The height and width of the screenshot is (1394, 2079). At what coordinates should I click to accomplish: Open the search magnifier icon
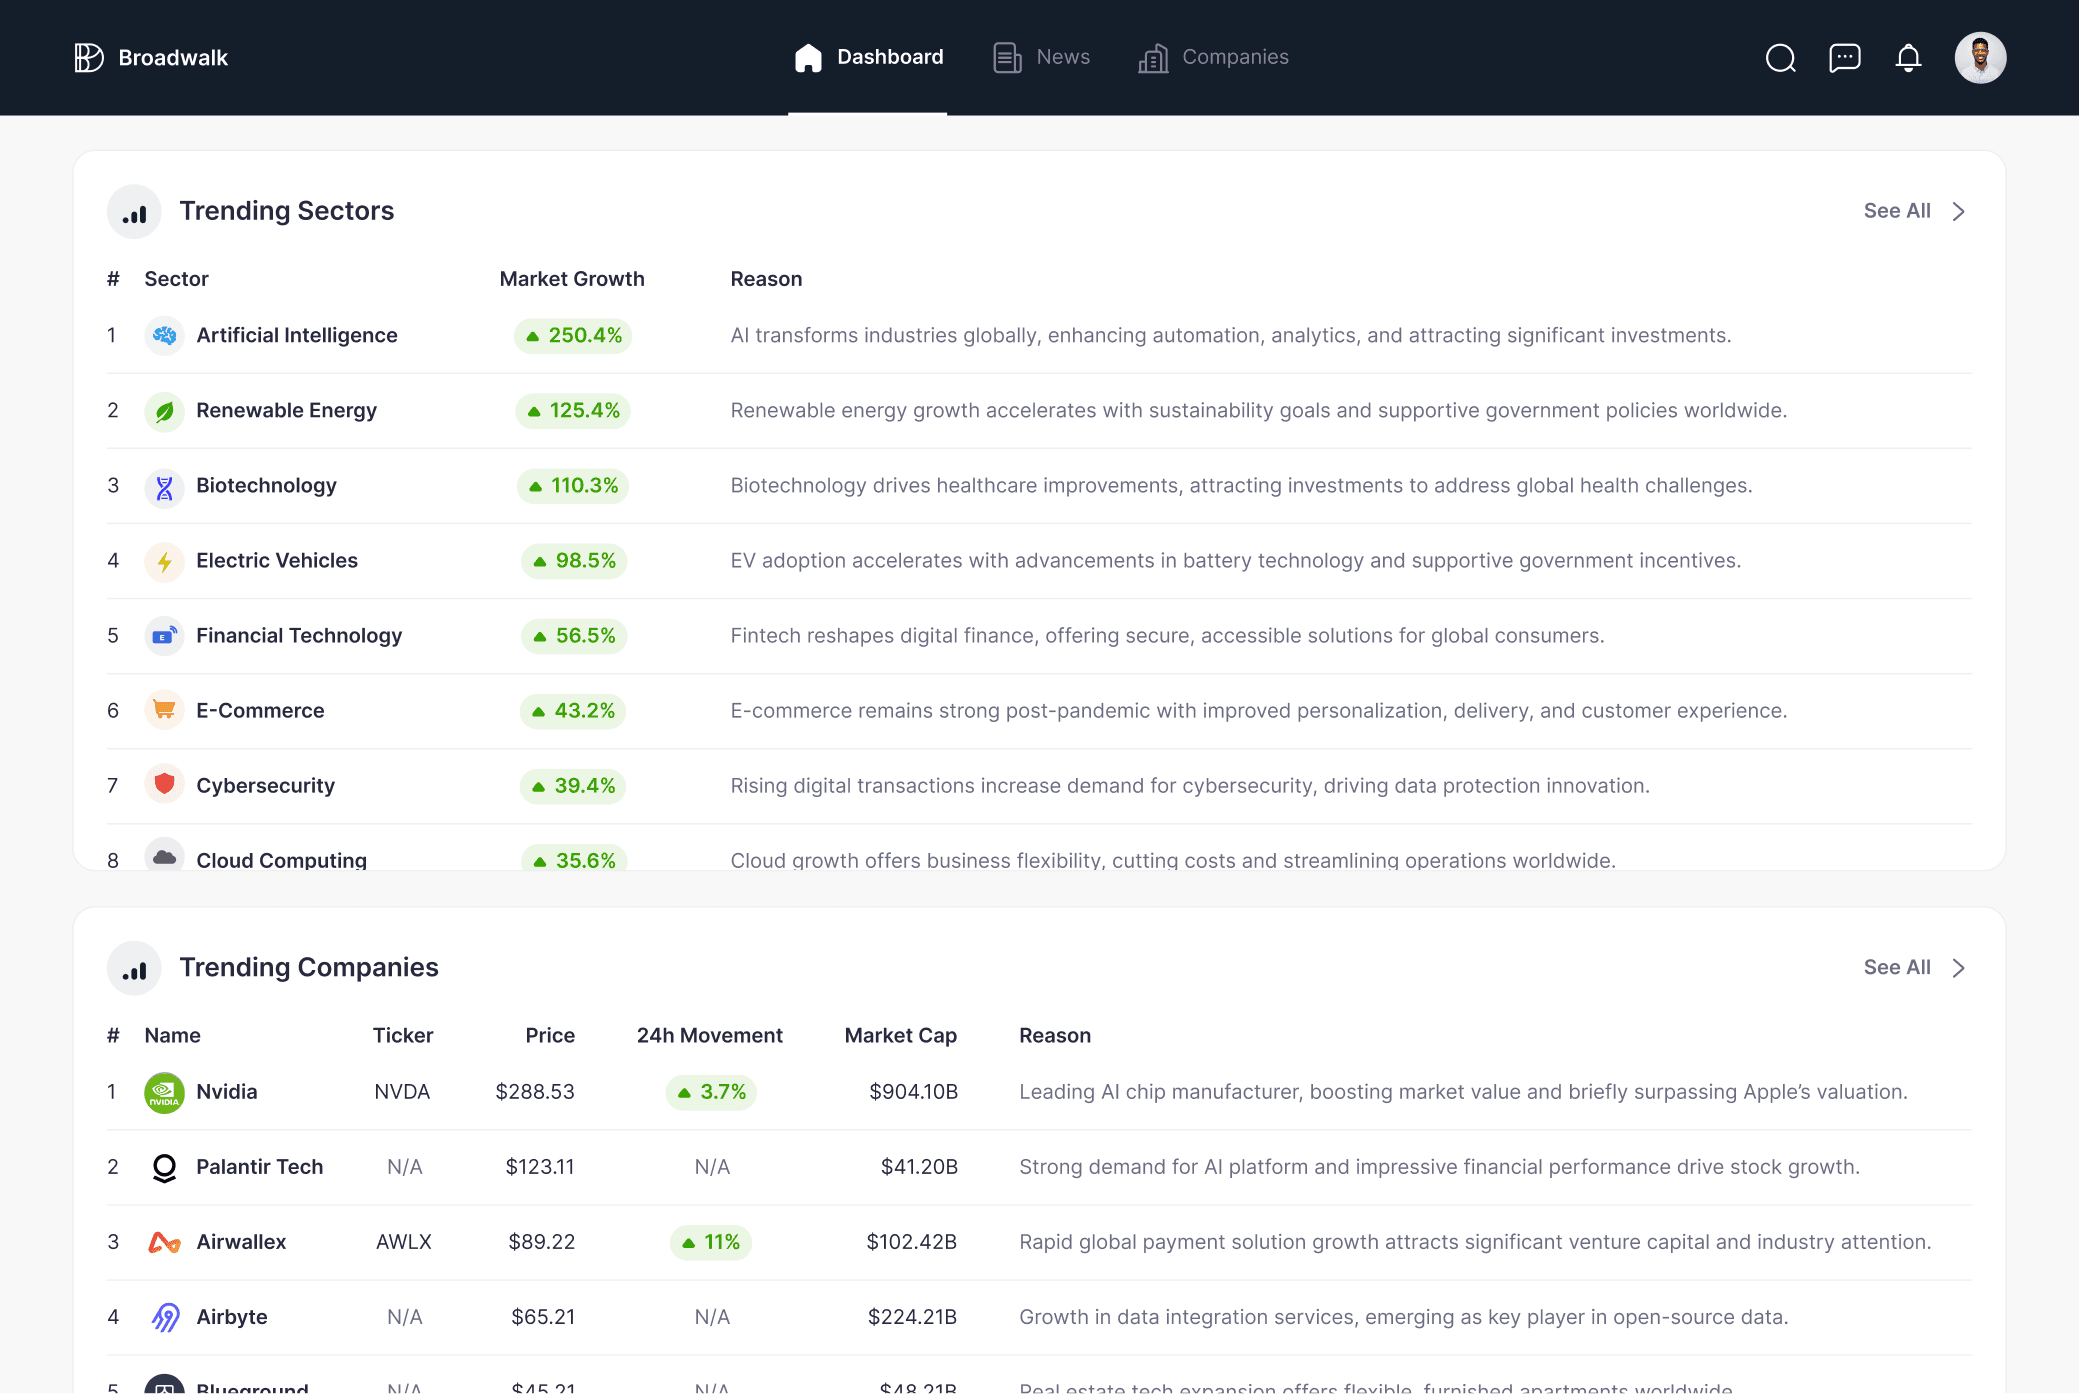1780,58
